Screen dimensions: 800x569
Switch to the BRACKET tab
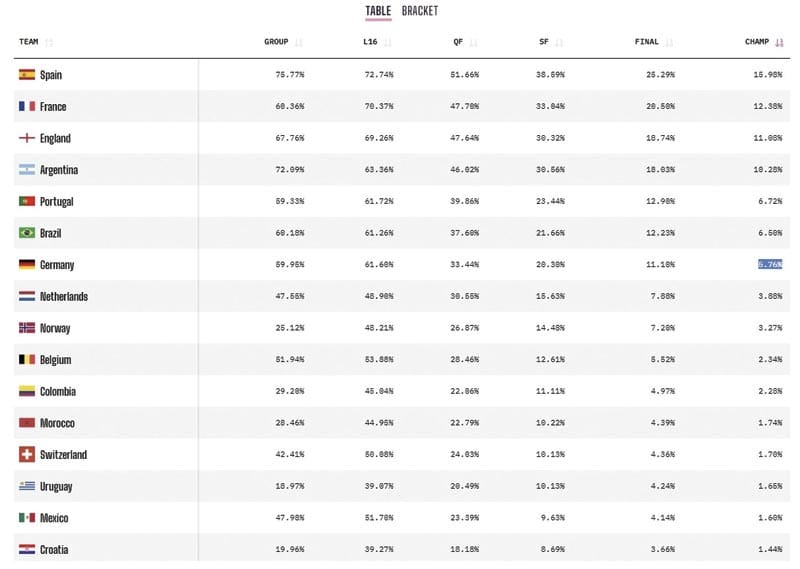click(x=420, y=11)
